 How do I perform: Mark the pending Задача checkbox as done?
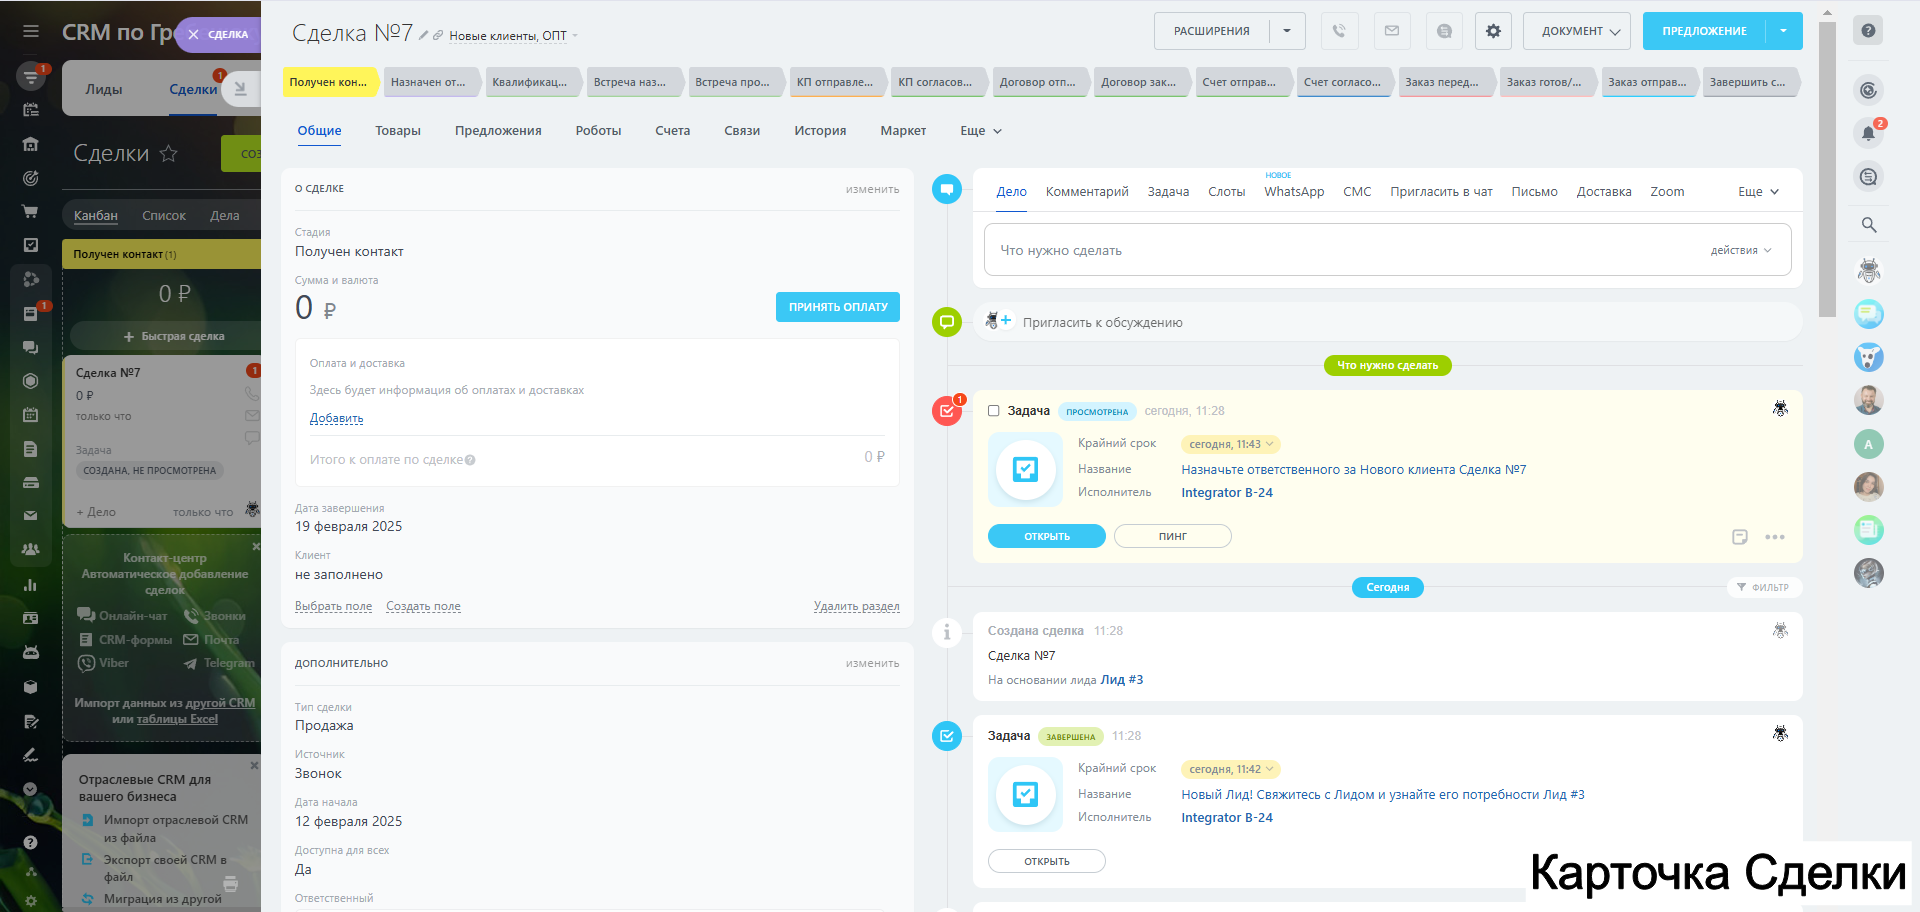(x=993, y=411)
